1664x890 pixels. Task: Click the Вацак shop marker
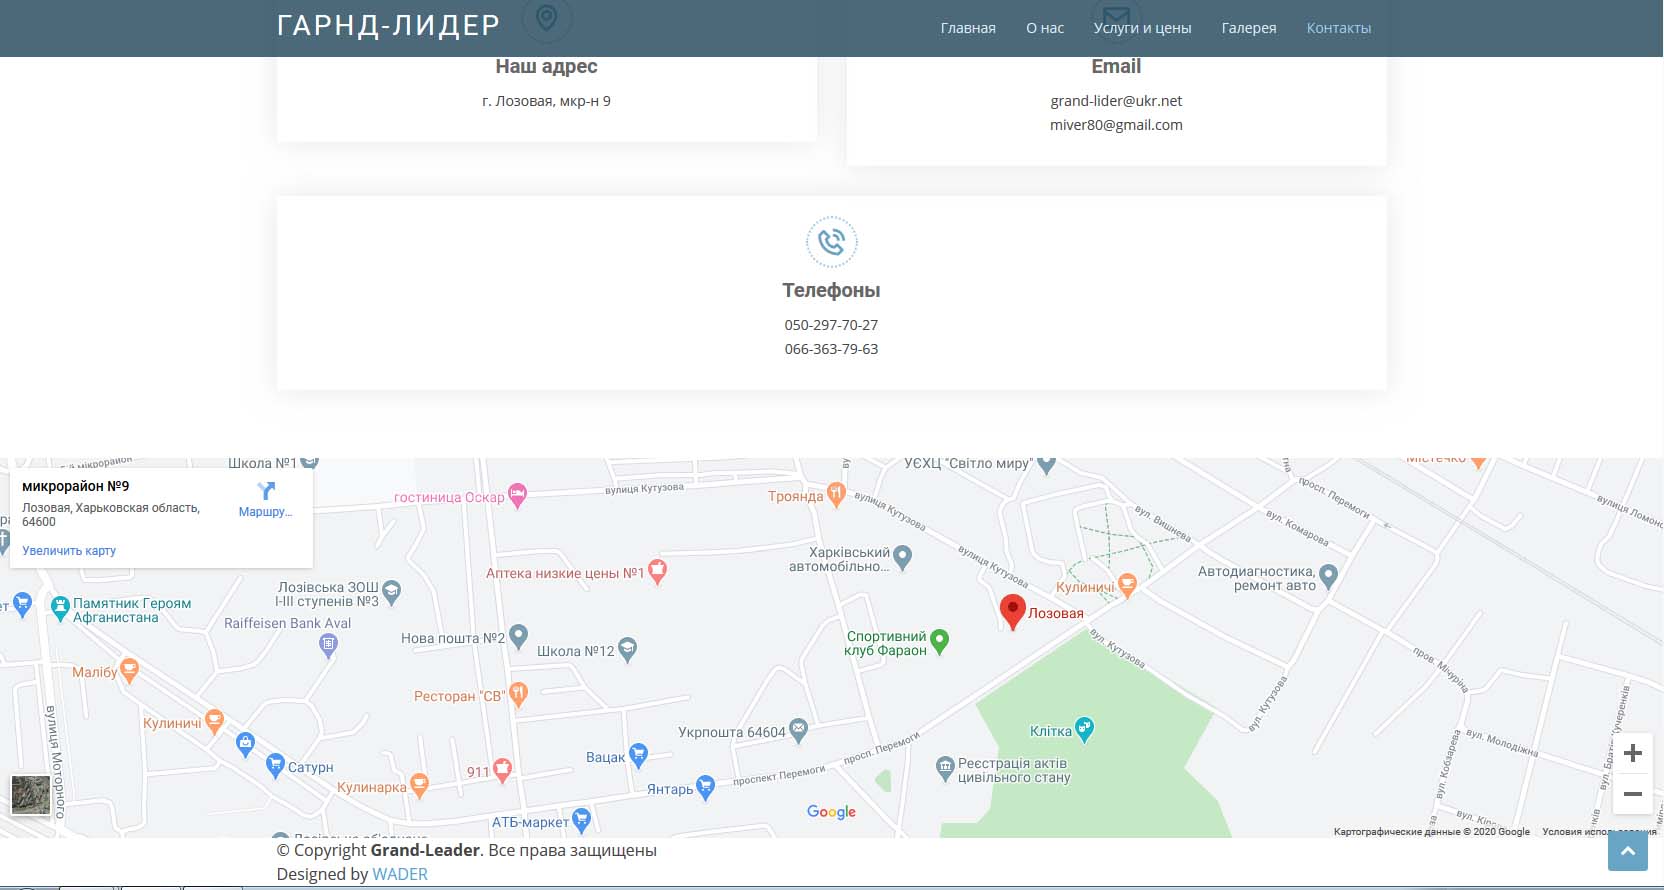pos(638,755)
